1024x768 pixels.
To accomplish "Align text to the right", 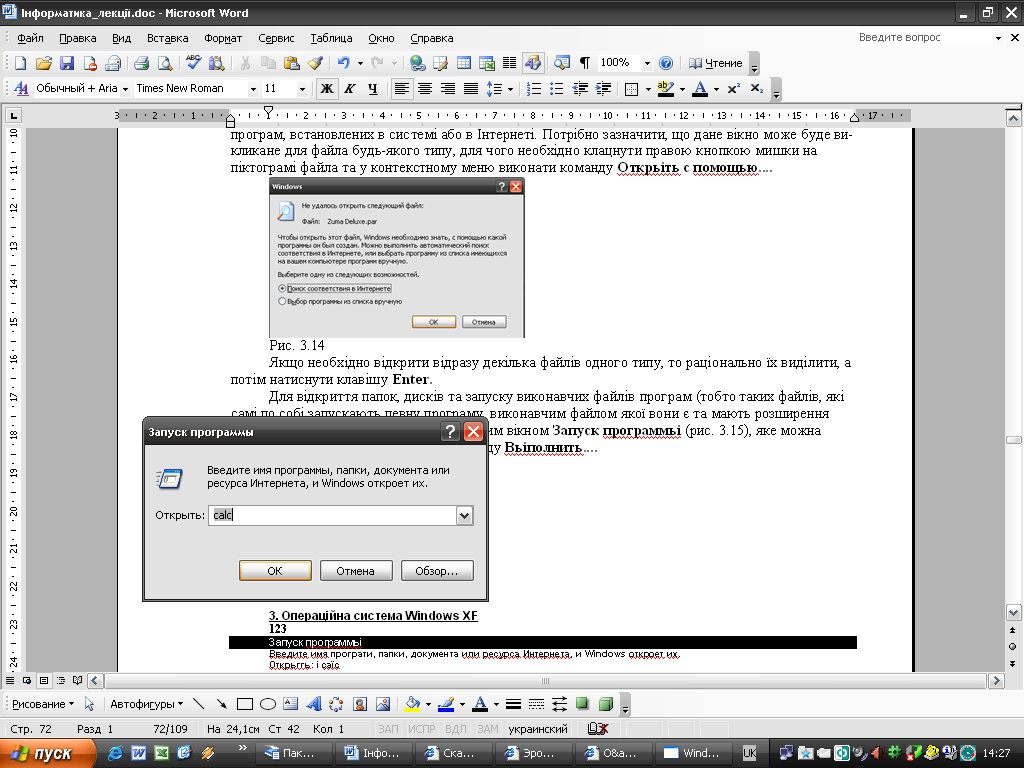I will coord(448,89).
